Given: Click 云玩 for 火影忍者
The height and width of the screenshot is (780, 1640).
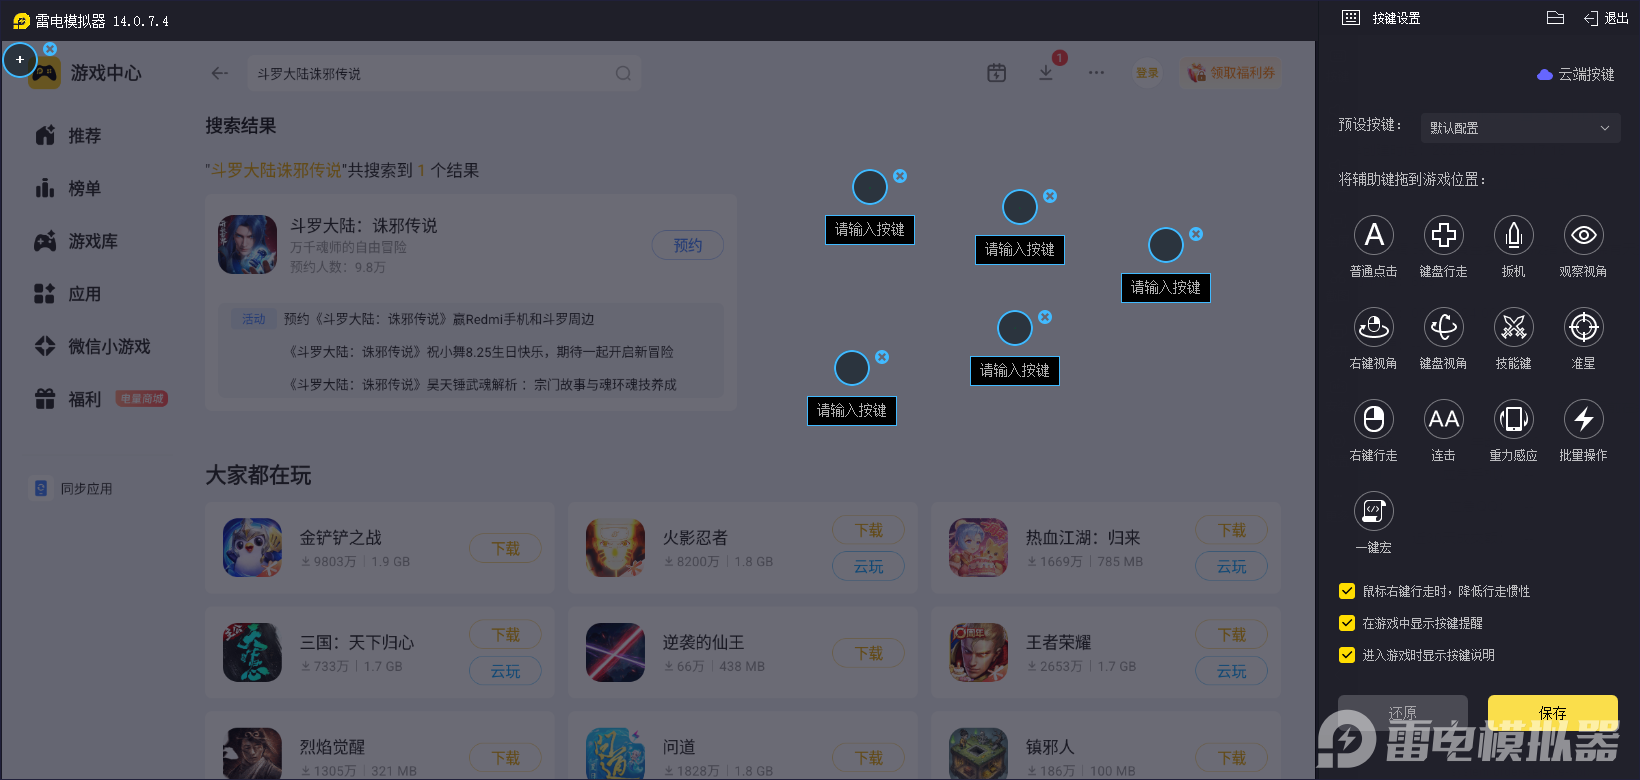Looking at the screenshot, I should (x=869, y=566).
